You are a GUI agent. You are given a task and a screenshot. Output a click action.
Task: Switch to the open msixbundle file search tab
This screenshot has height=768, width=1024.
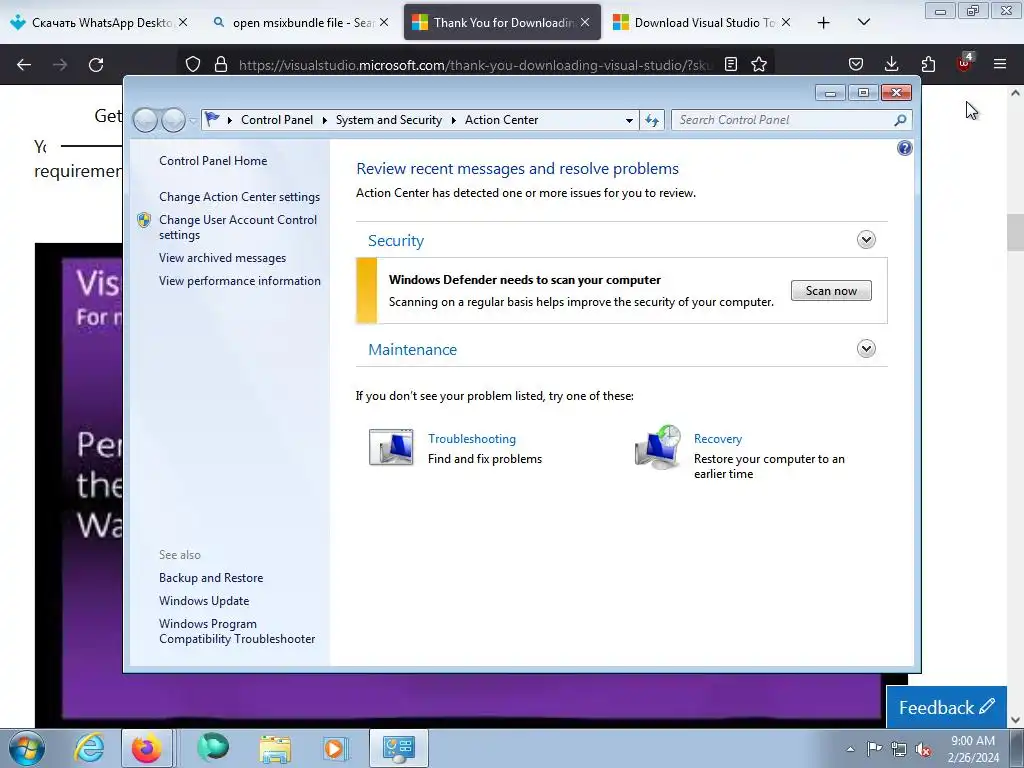coord(300,23)
